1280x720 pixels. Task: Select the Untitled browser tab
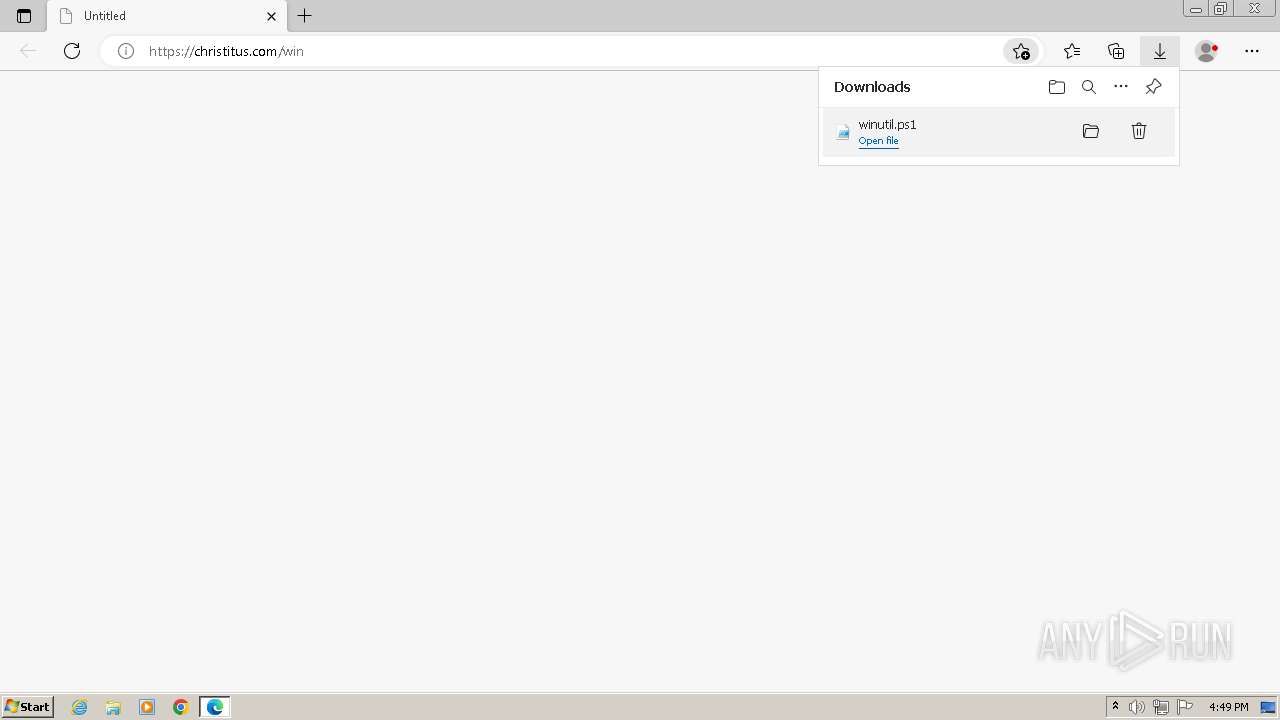point(167,16)
